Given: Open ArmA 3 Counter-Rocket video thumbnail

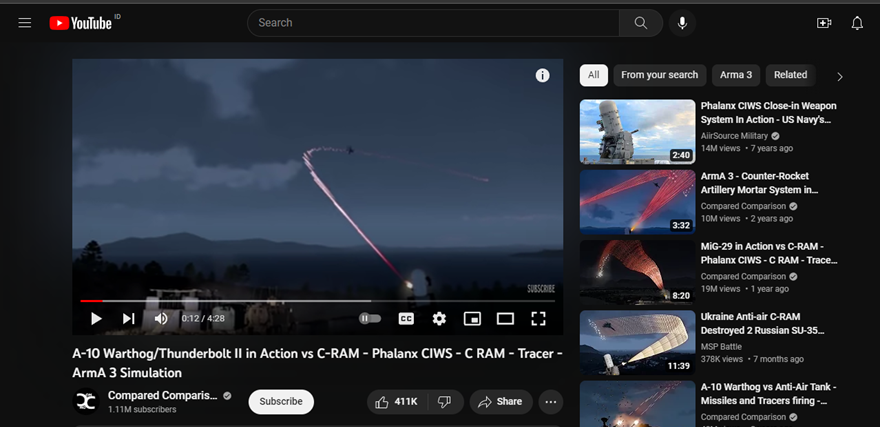Looking at the screenshot, I should (638, 202).
